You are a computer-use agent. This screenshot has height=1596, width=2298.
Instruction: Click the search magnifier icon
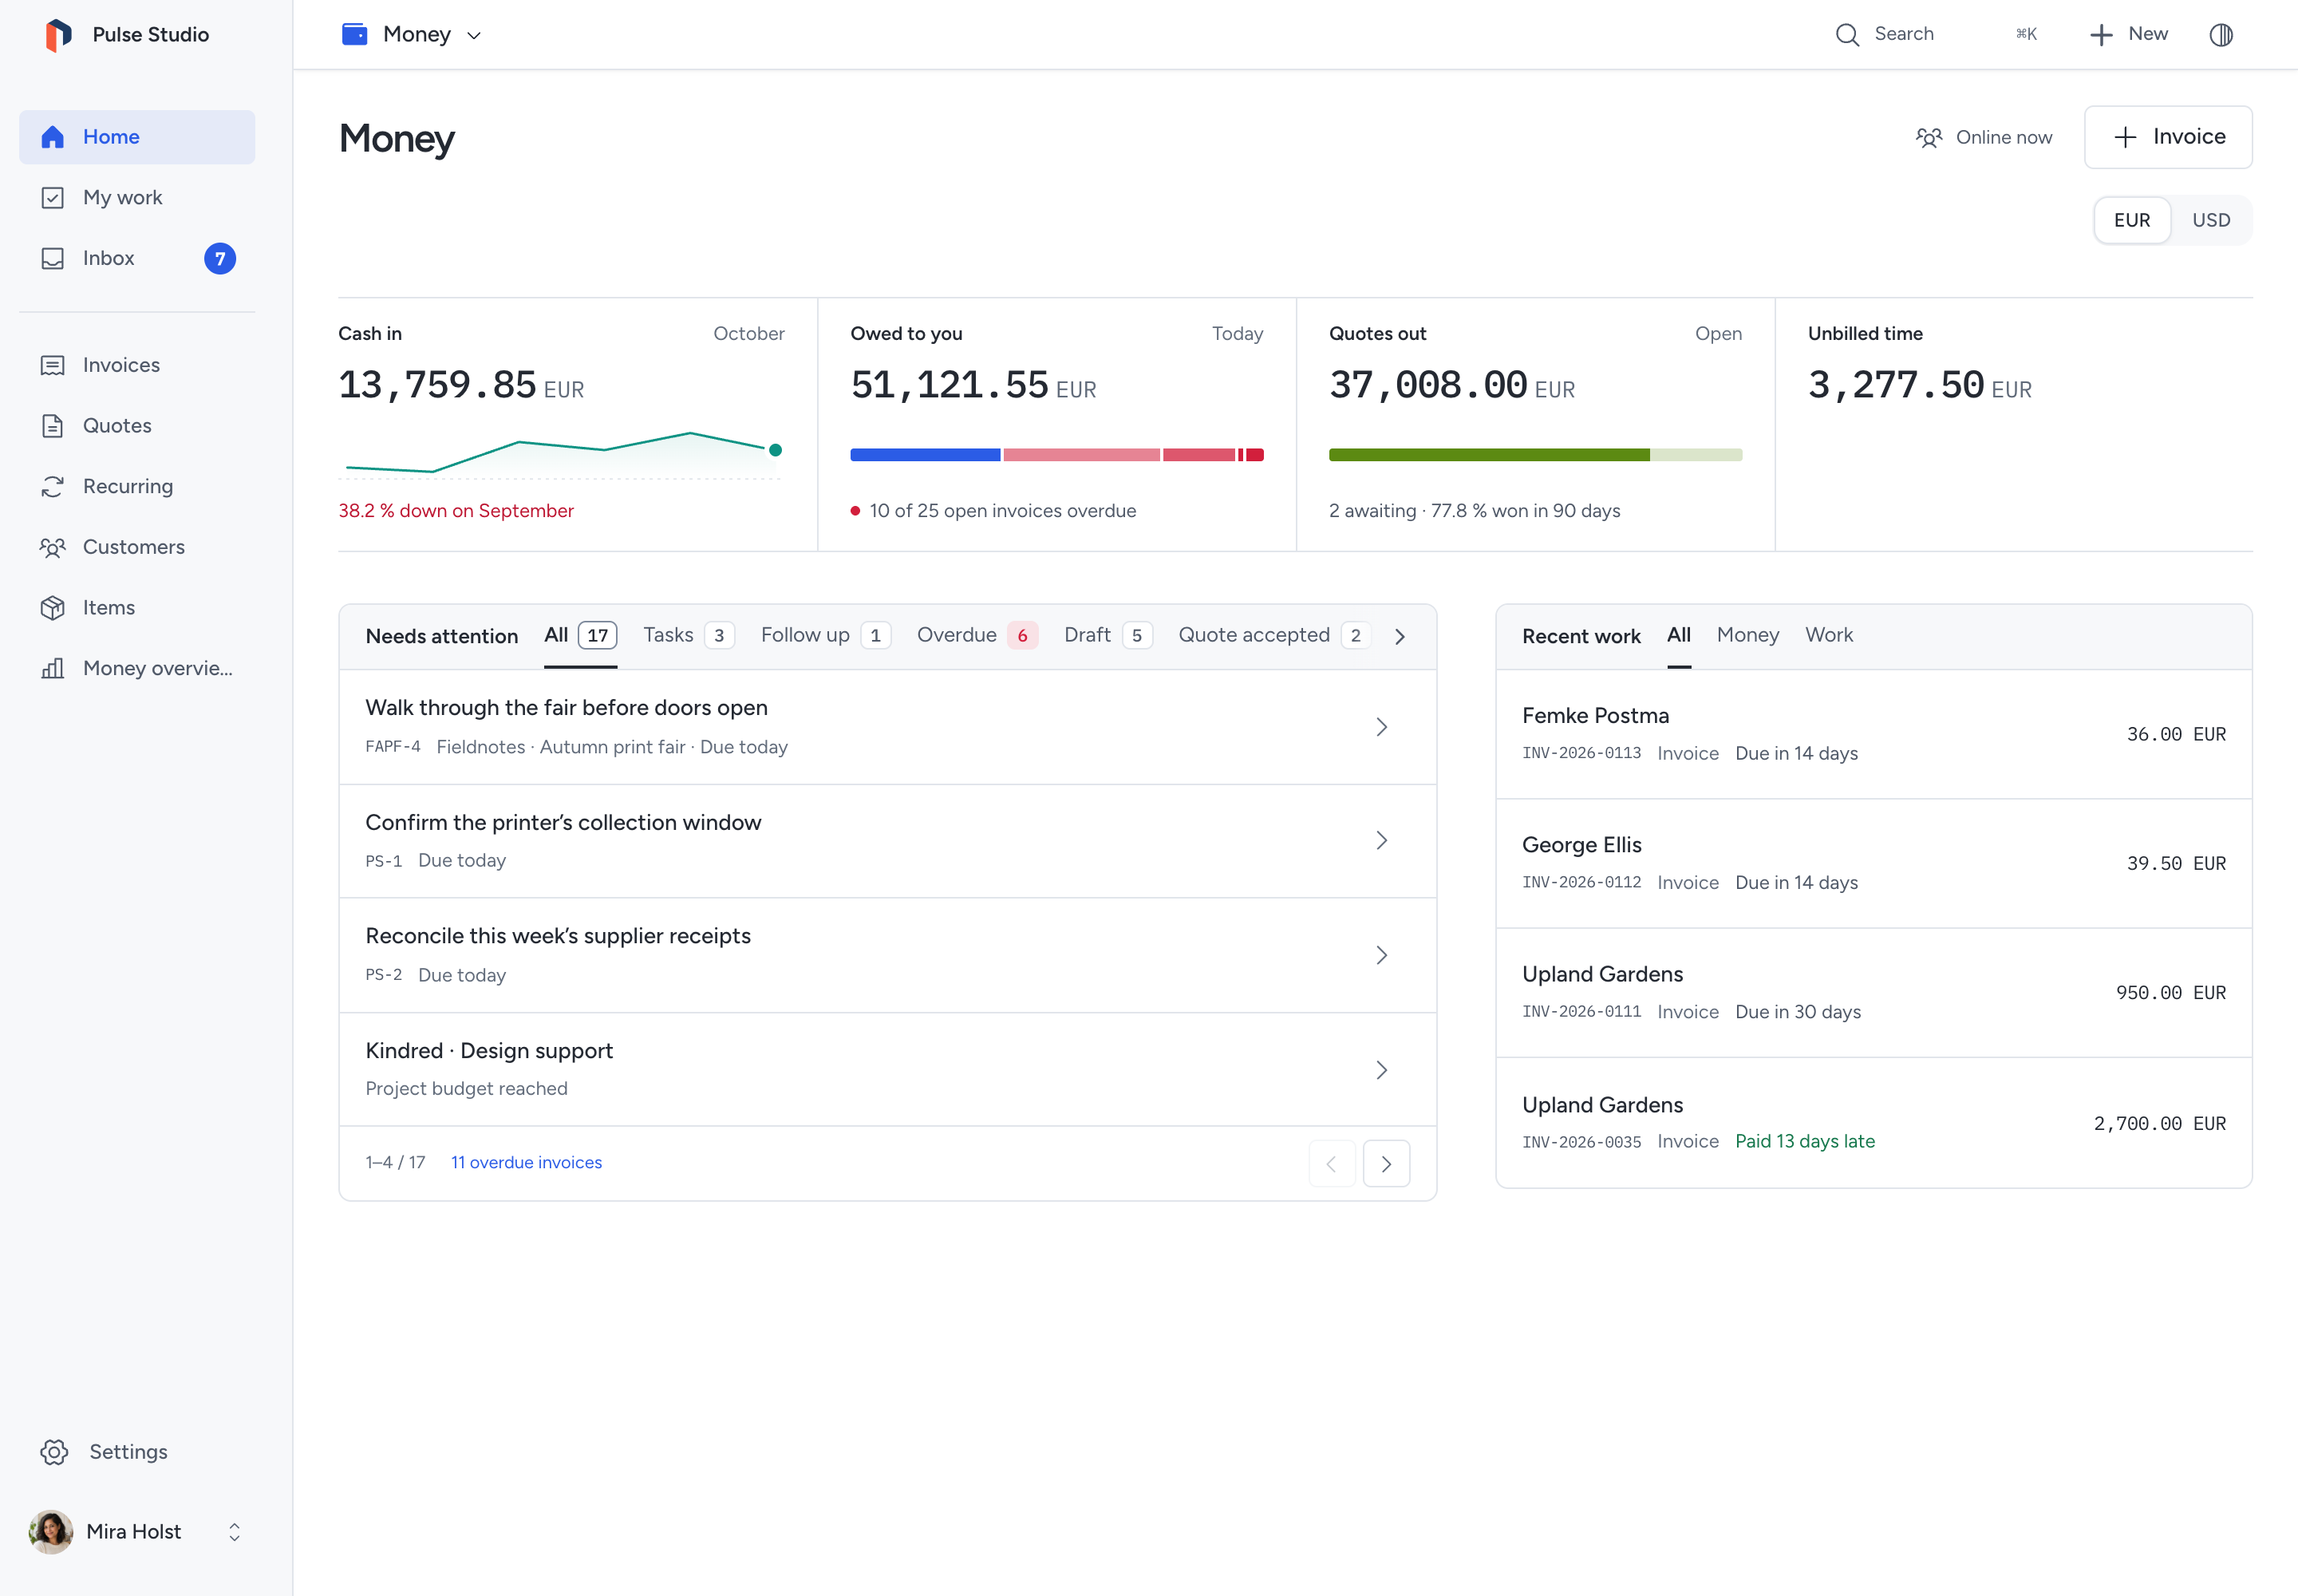(1847, 35)
